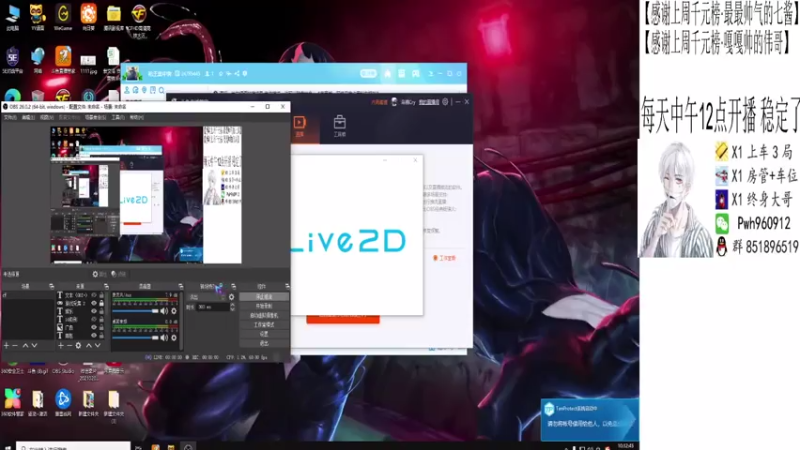Open scene transitions panel dock menu icon
Image resolution: width=800 pixels, height=450 pixels.
[x=233, y=286]
